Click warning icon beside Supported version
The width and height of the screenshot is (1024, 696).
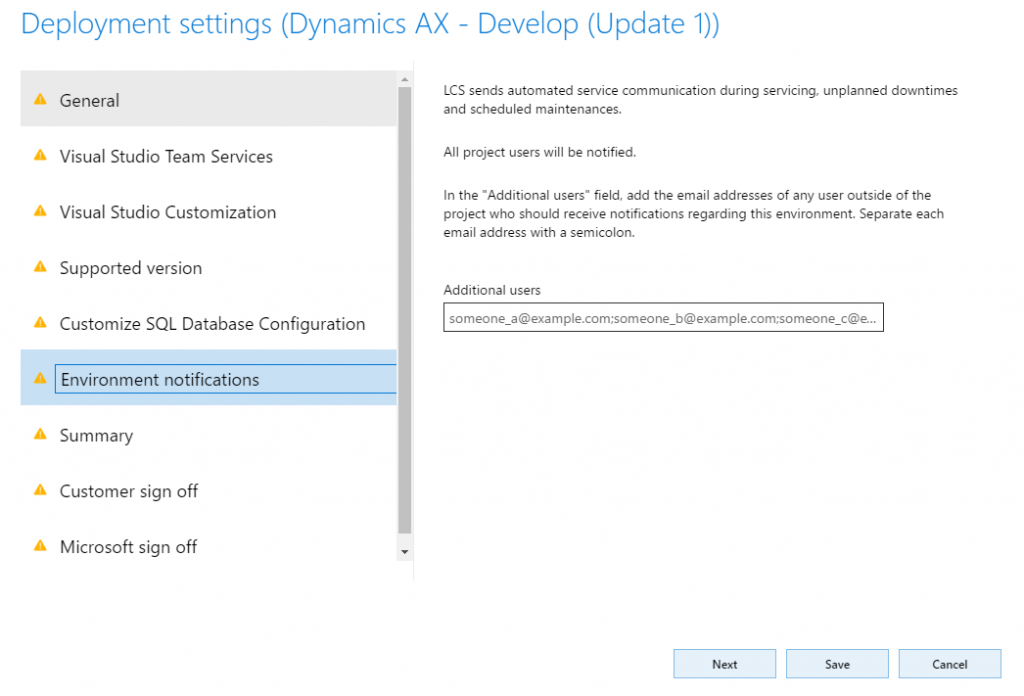(40, 267)
